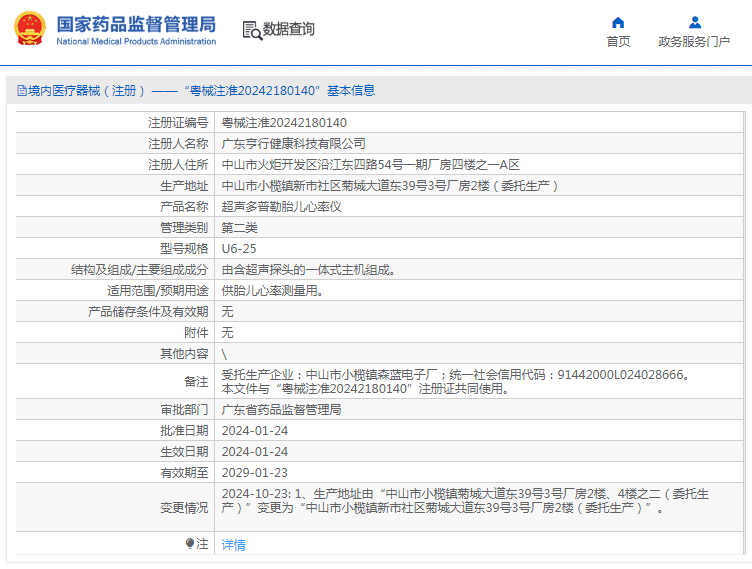Select model specification U6-25
Screen dimensions: 752x569
[239, 249]
